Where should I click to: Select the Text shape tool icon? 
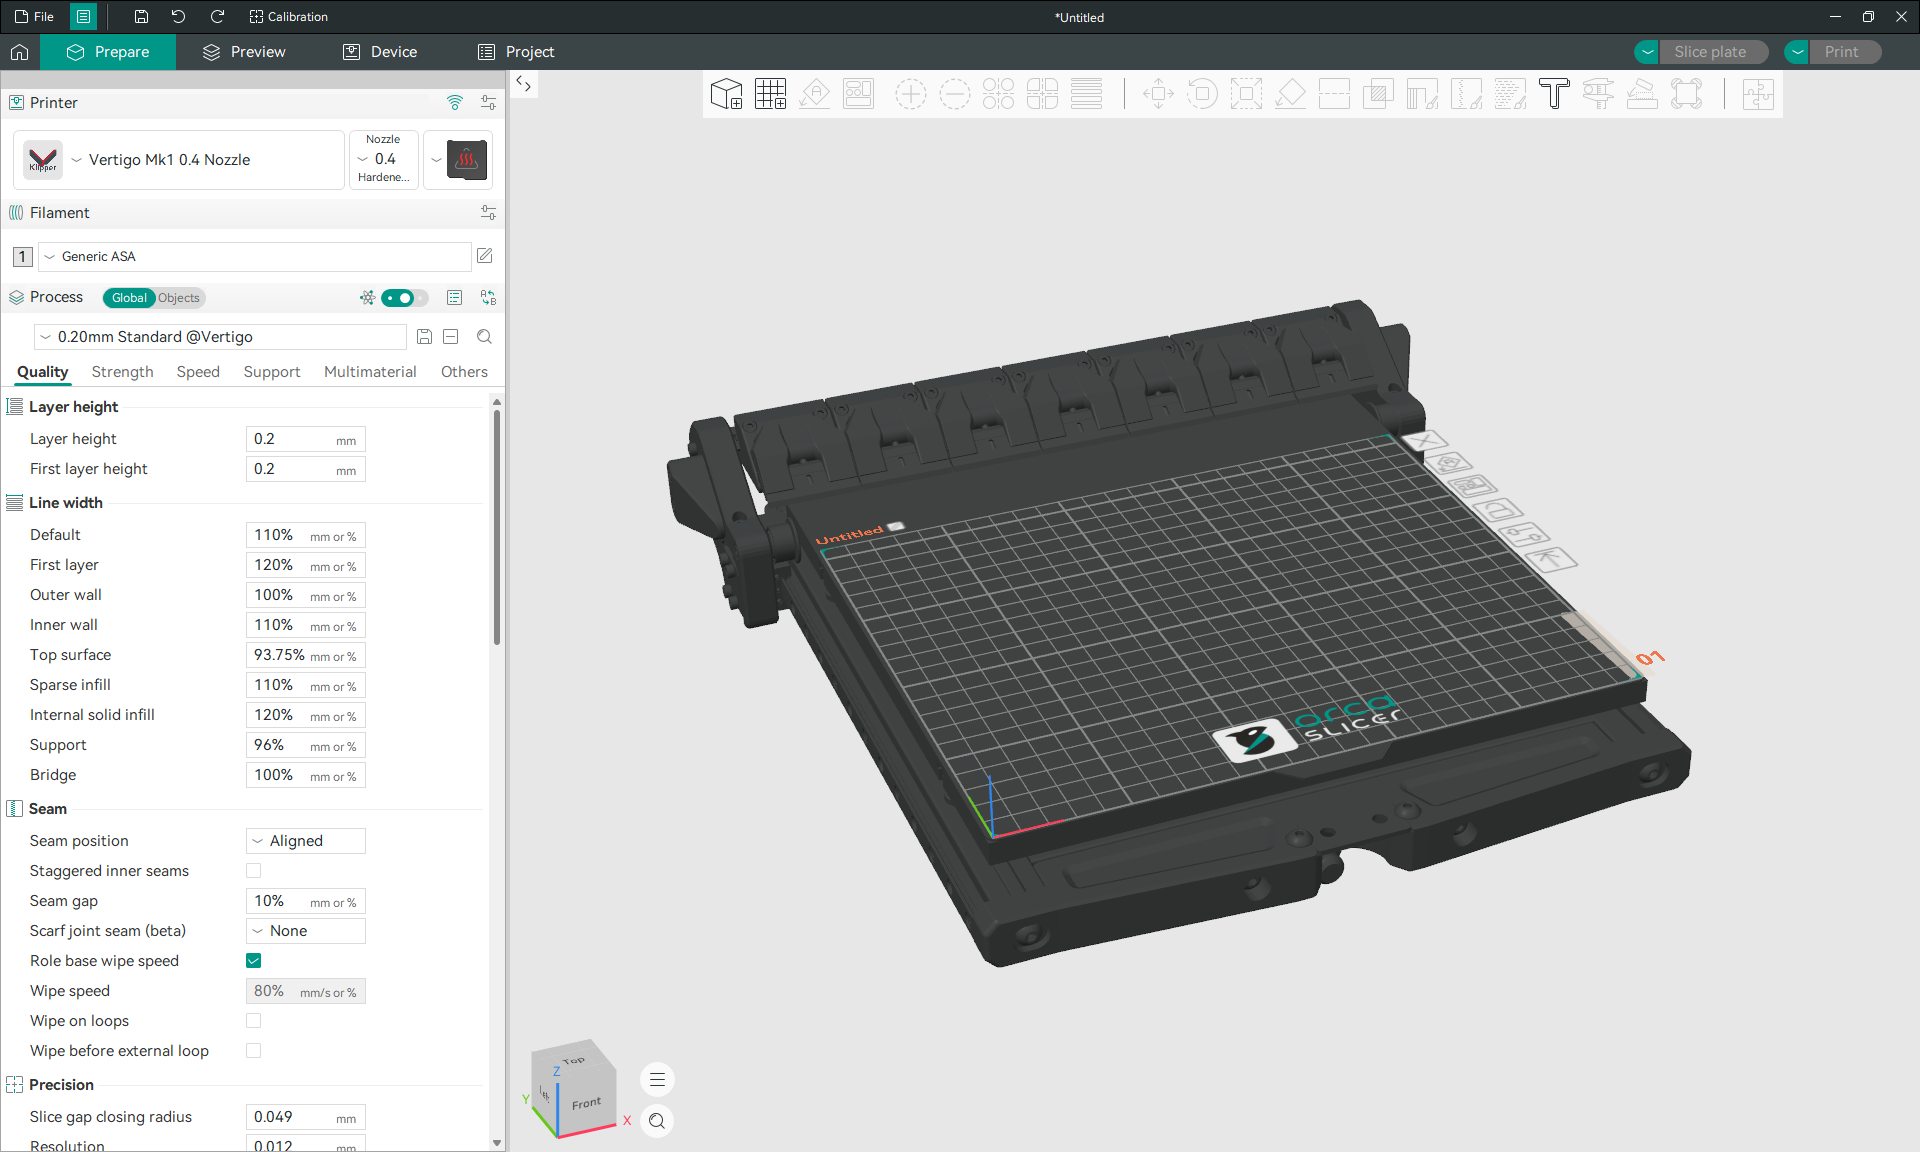coord(1554,94)
